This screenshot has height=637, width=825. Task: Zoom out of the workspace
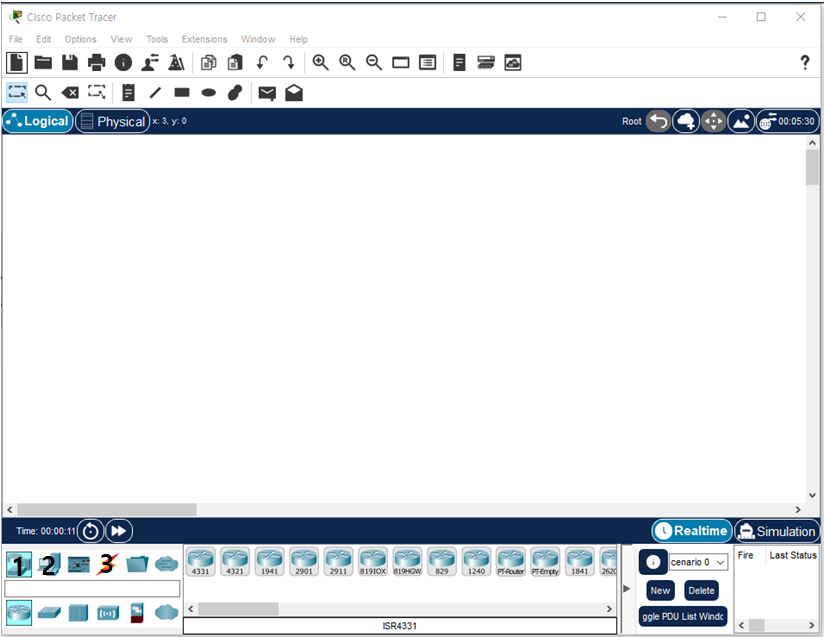[x=374, y=63]
